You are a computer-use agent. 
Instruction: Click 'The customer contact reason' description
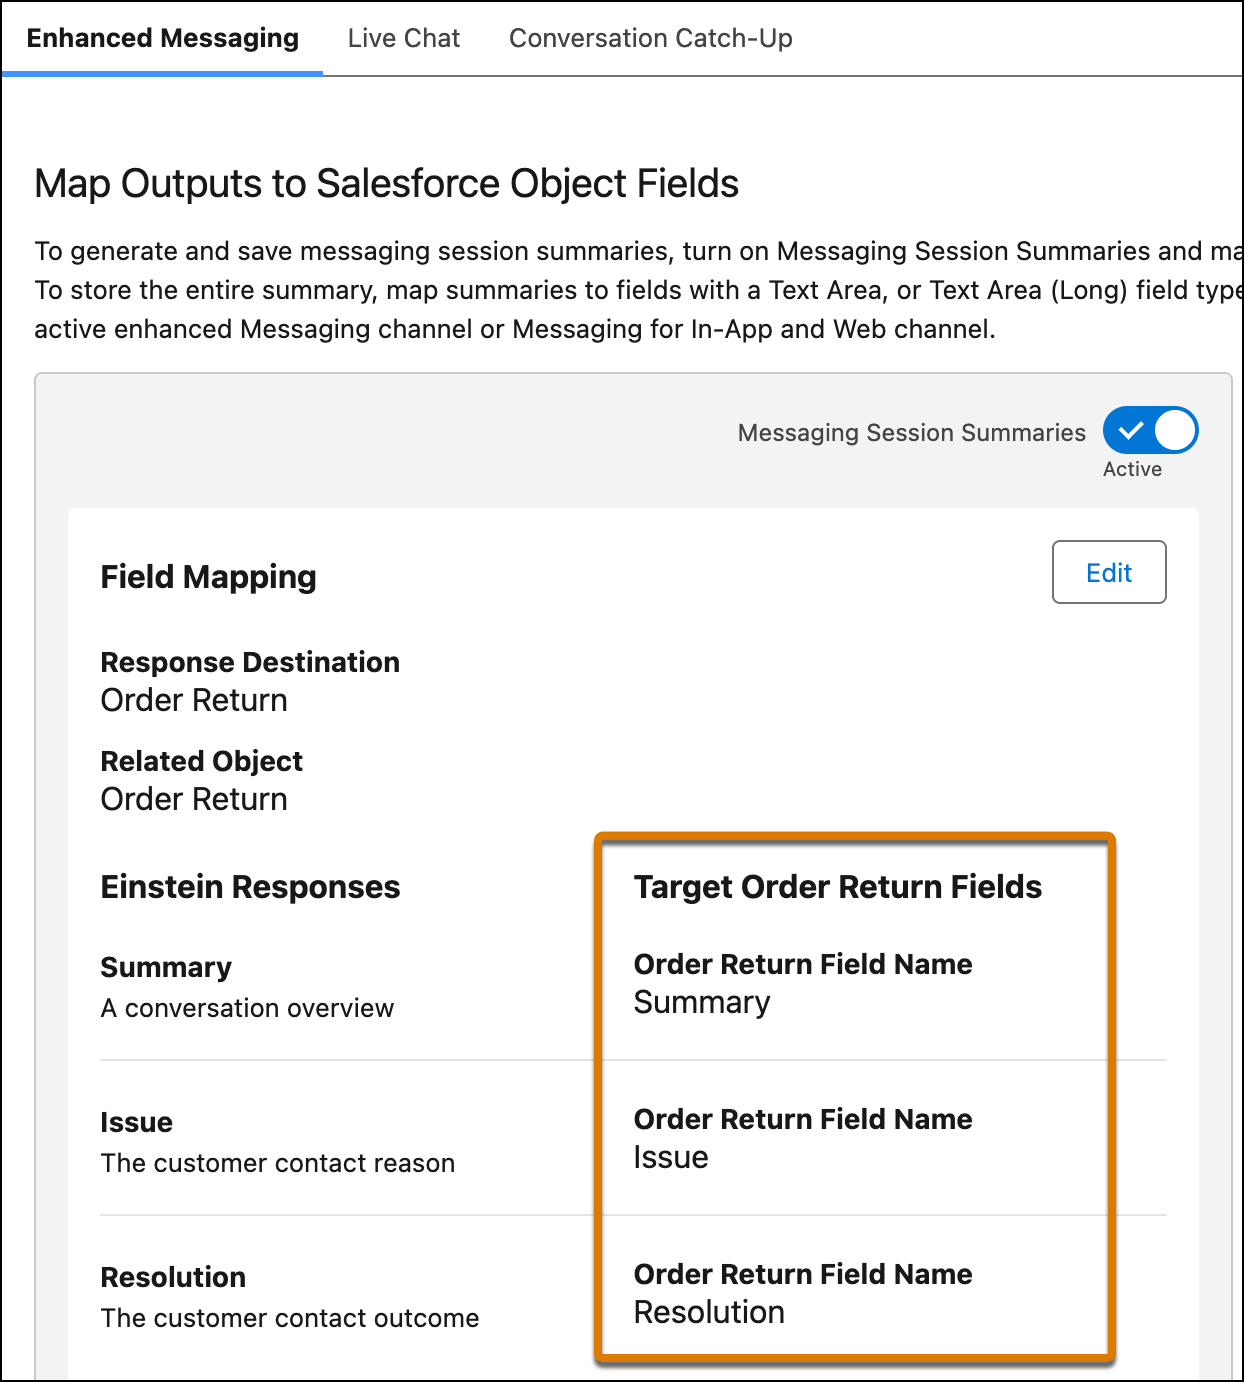(277, 1163)
